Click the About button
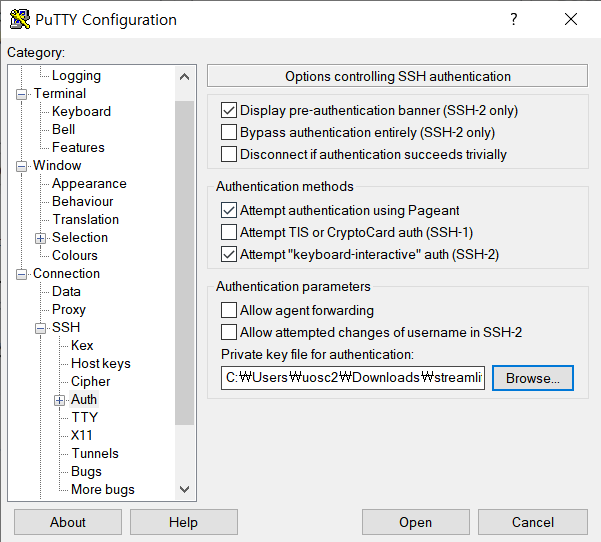Viewport: 601px width, 542px height. pyautogui.click(x=68, y=522)
